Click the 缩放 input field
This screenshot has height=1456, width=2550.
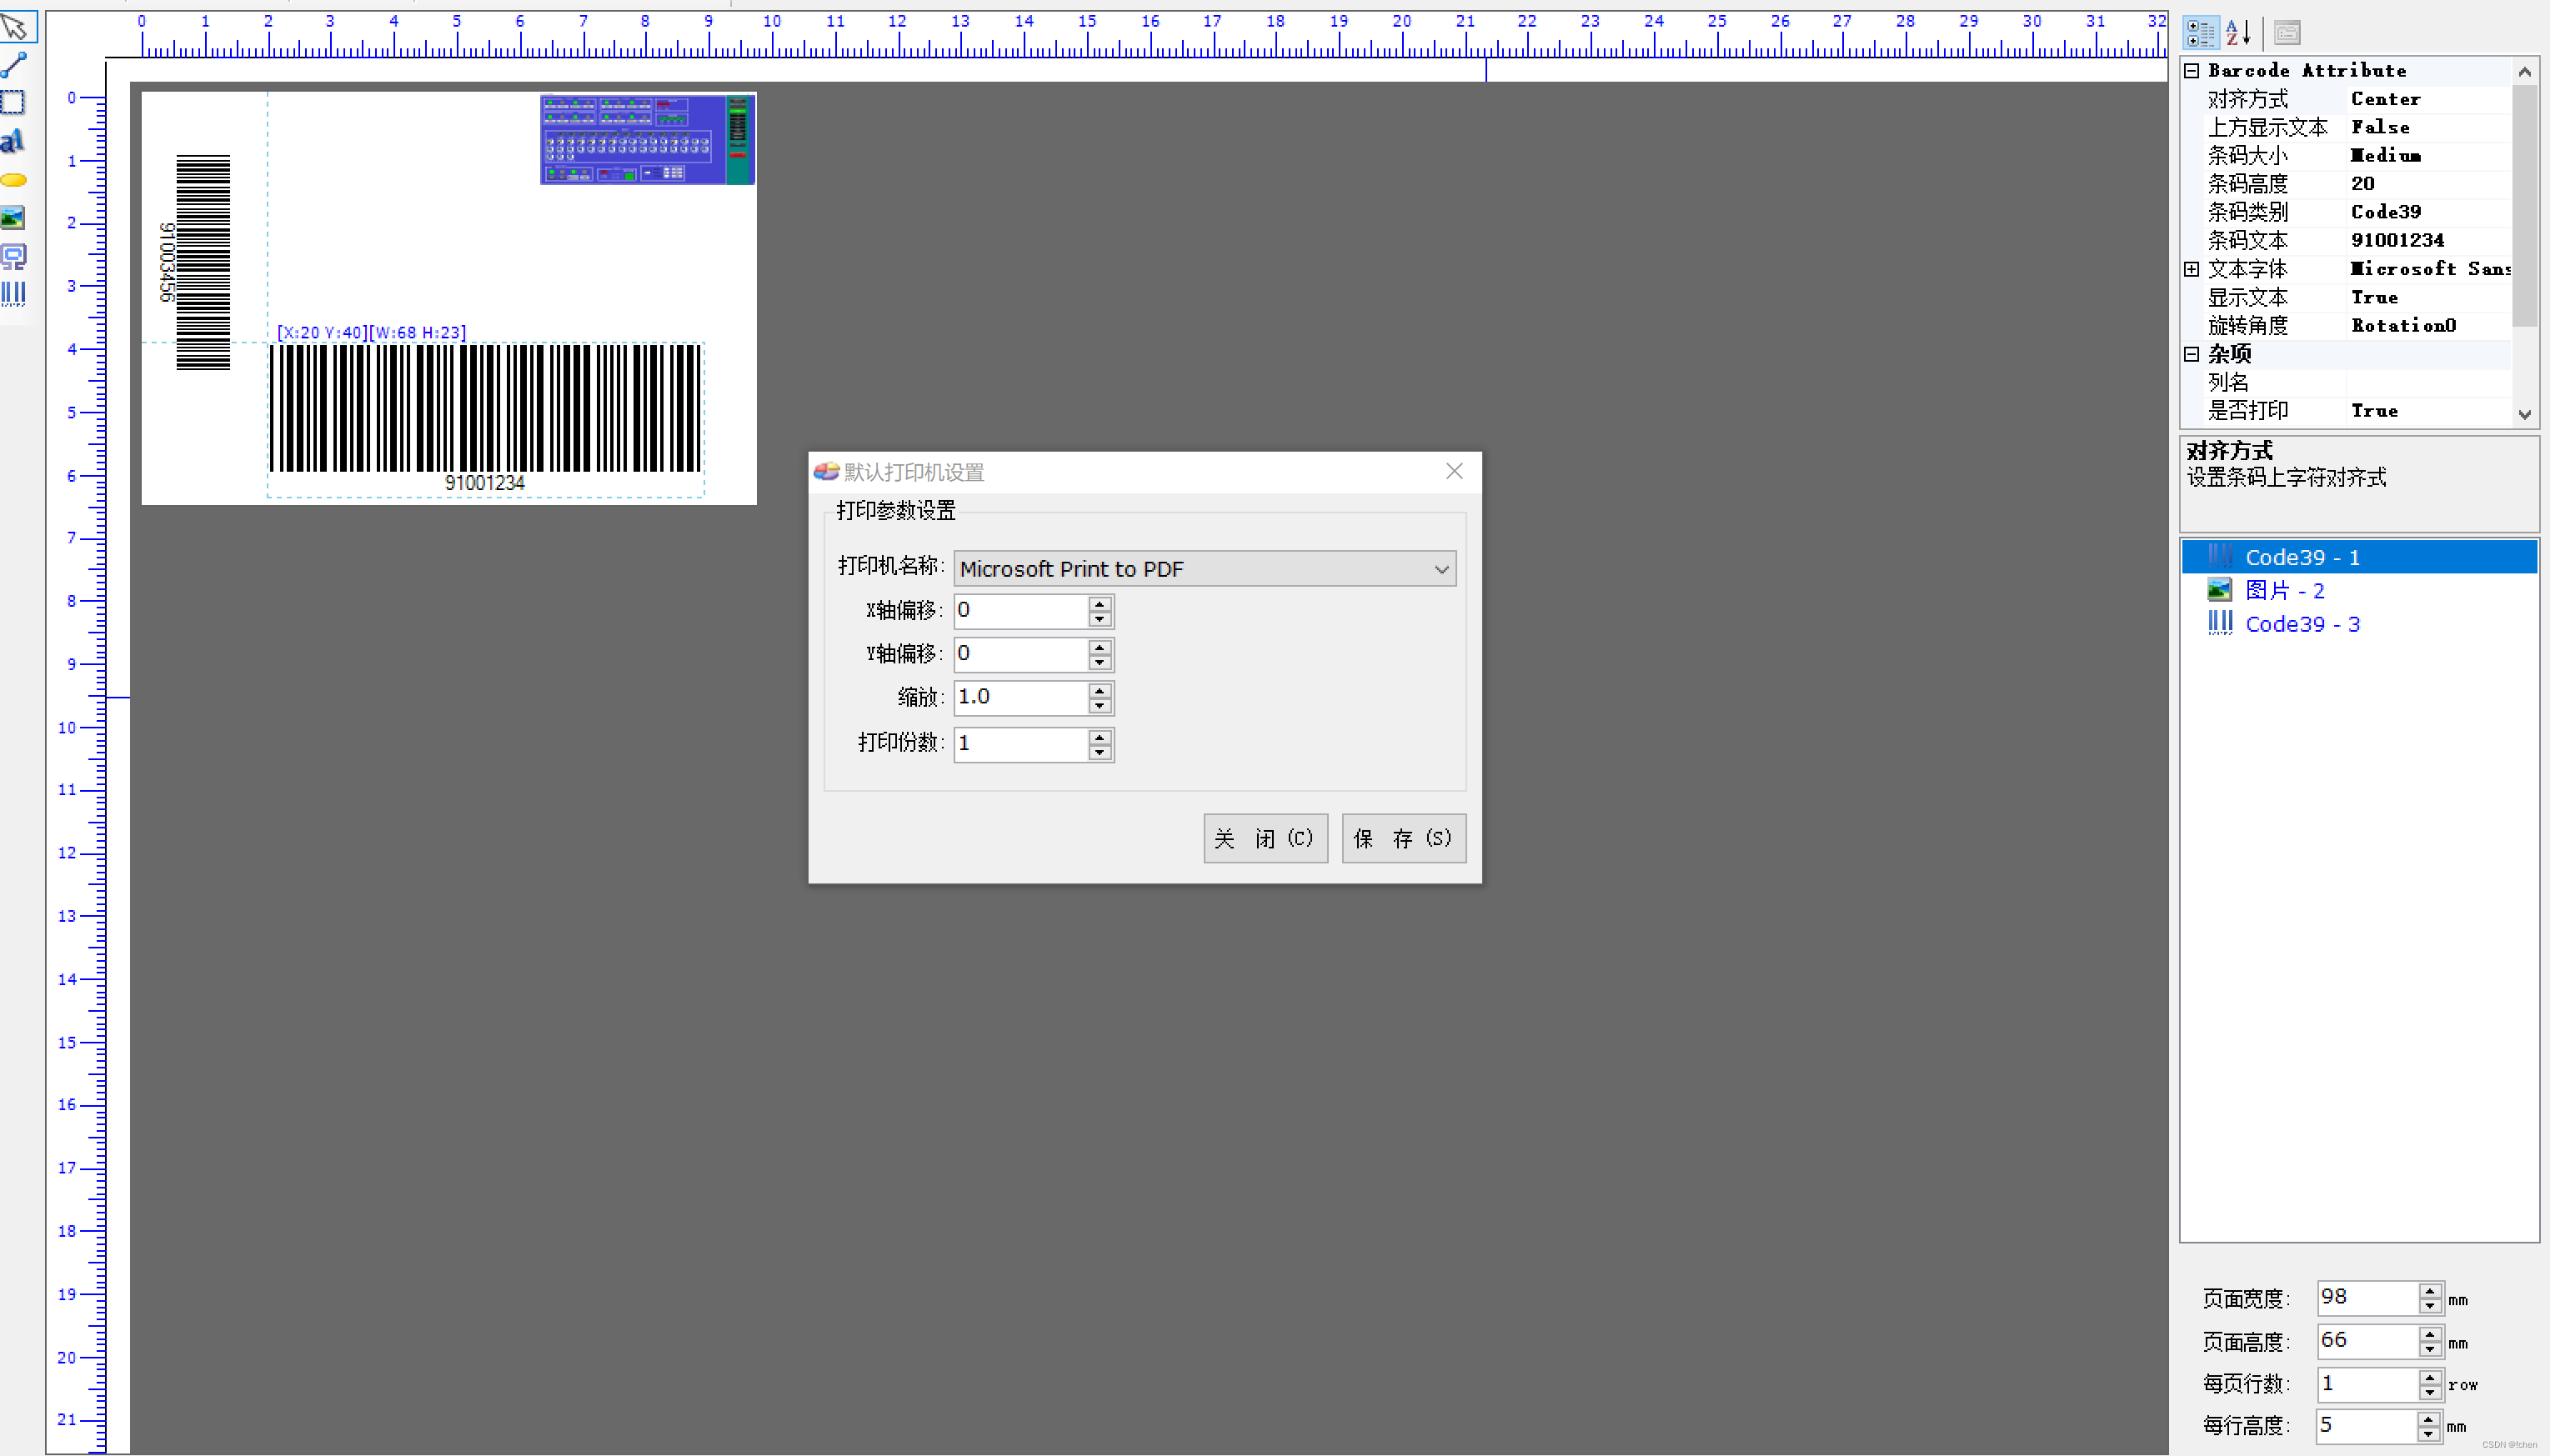(1021, 698)
